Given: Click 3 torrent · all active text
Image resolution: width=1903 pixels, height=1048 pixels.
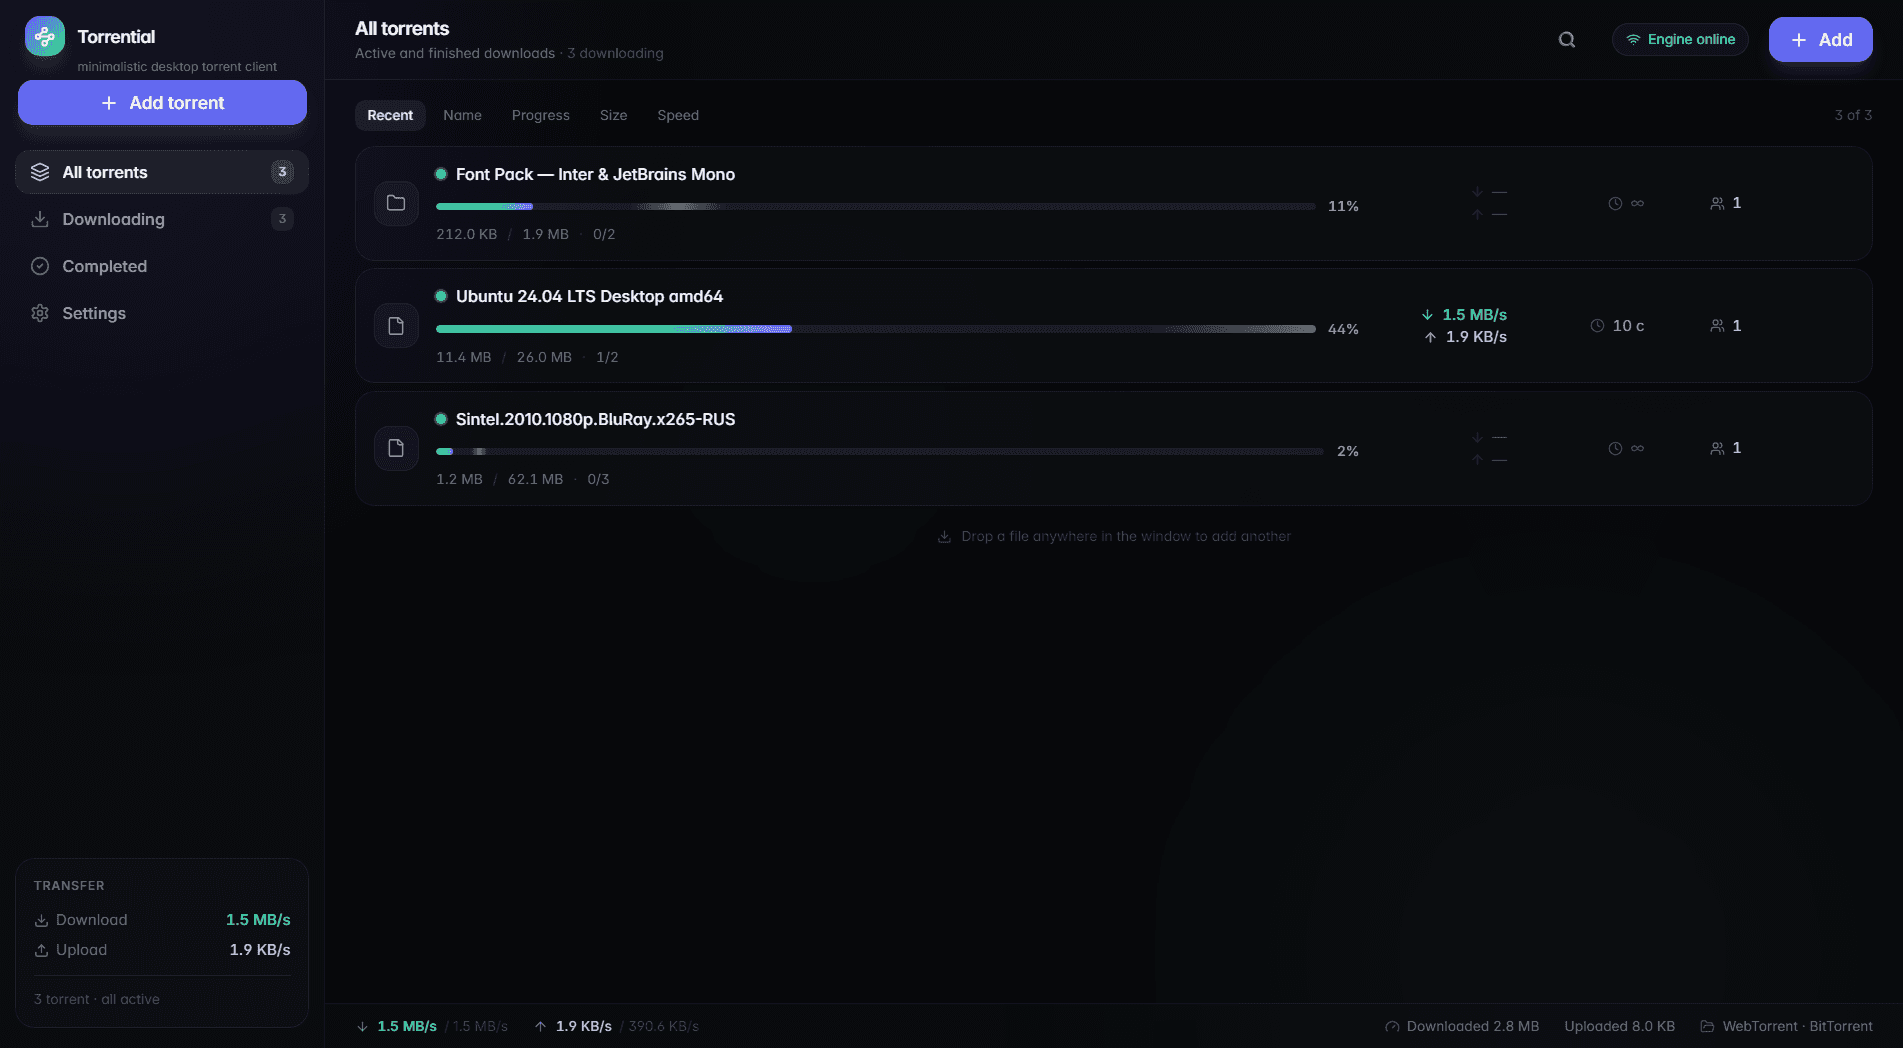Looking at the screenshot, I should (97, 999).
